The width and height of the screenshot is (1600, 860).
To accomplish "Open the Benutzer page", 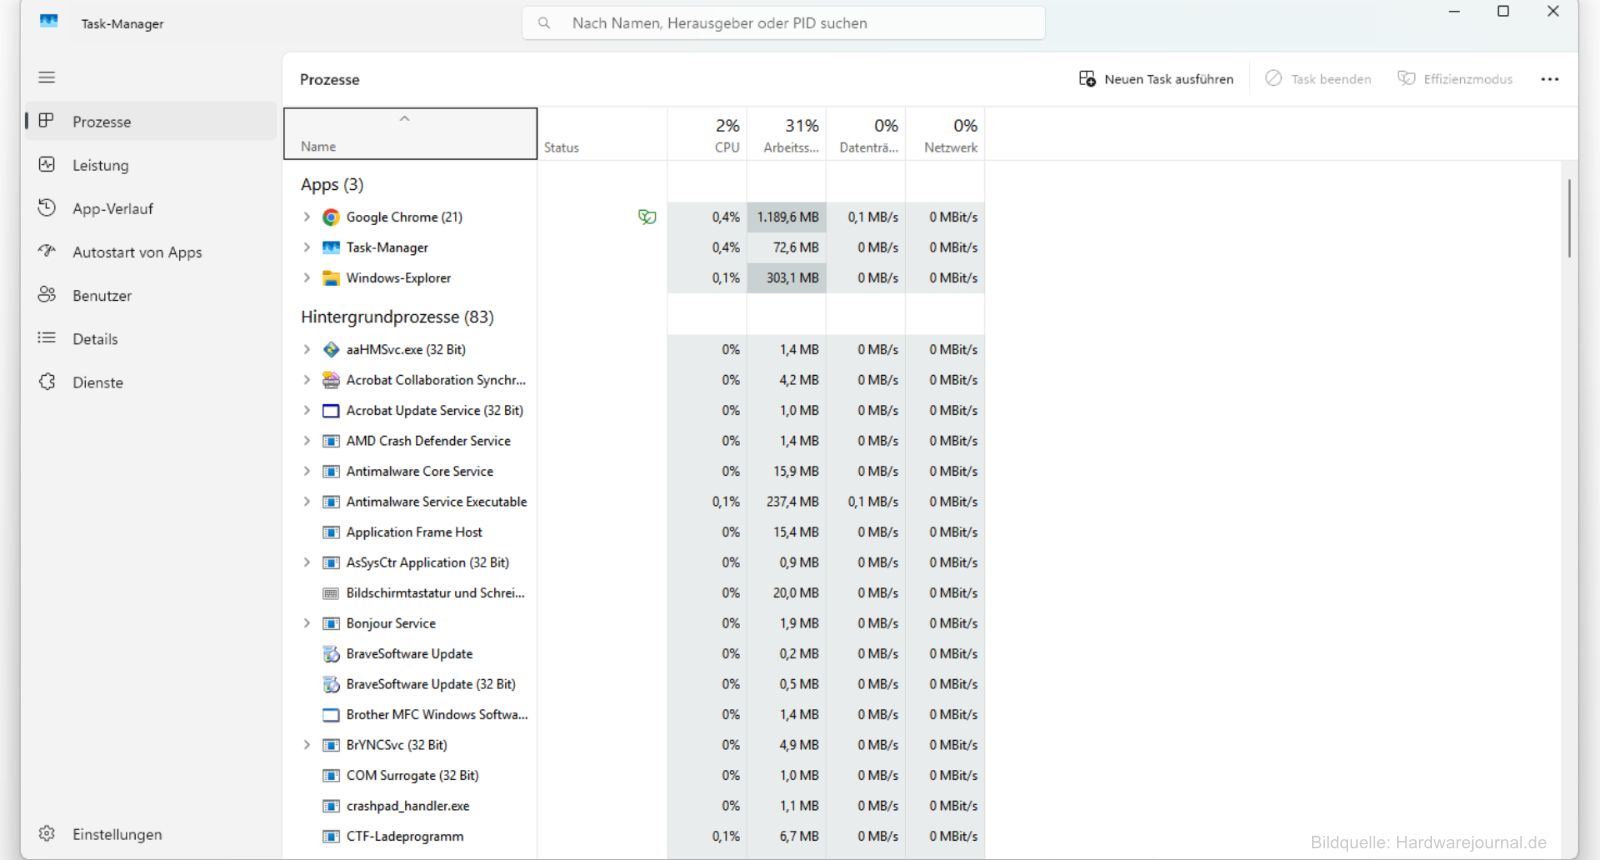I will point(150,295).
